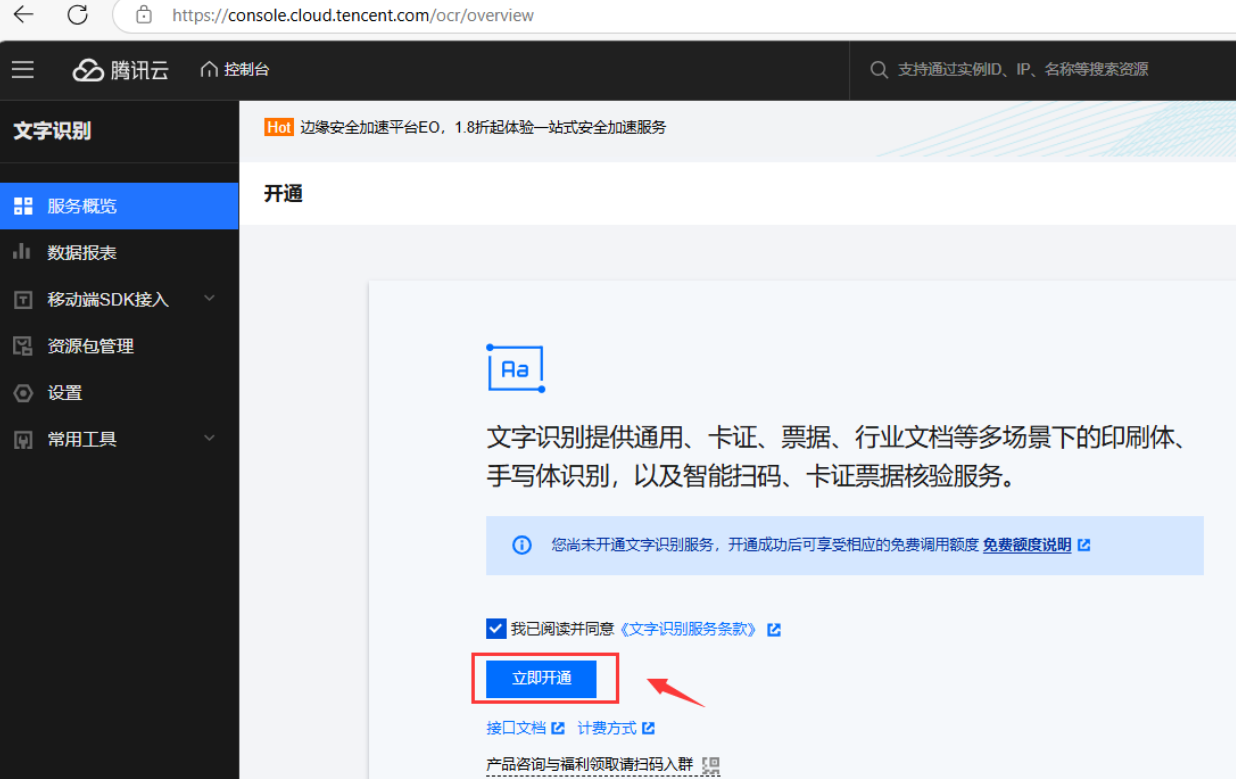Image resolution: width=1236 pixels, height=779 pixels.
Task: Click the 立即开通 button
Action: tap(541, 678)
